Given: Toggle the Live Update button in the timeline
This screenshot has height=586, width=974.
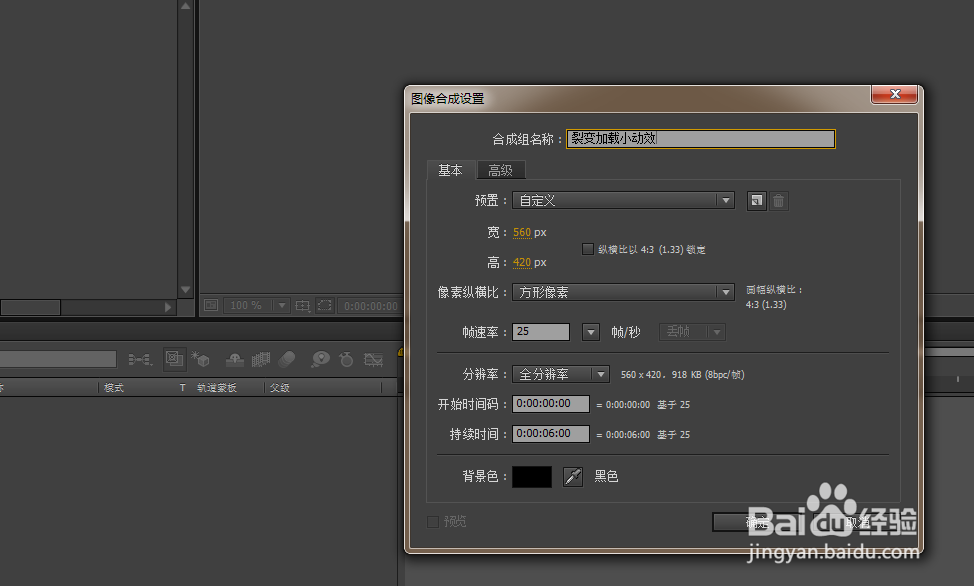Looking at the screenshot, I should click(x=174, y=359).
